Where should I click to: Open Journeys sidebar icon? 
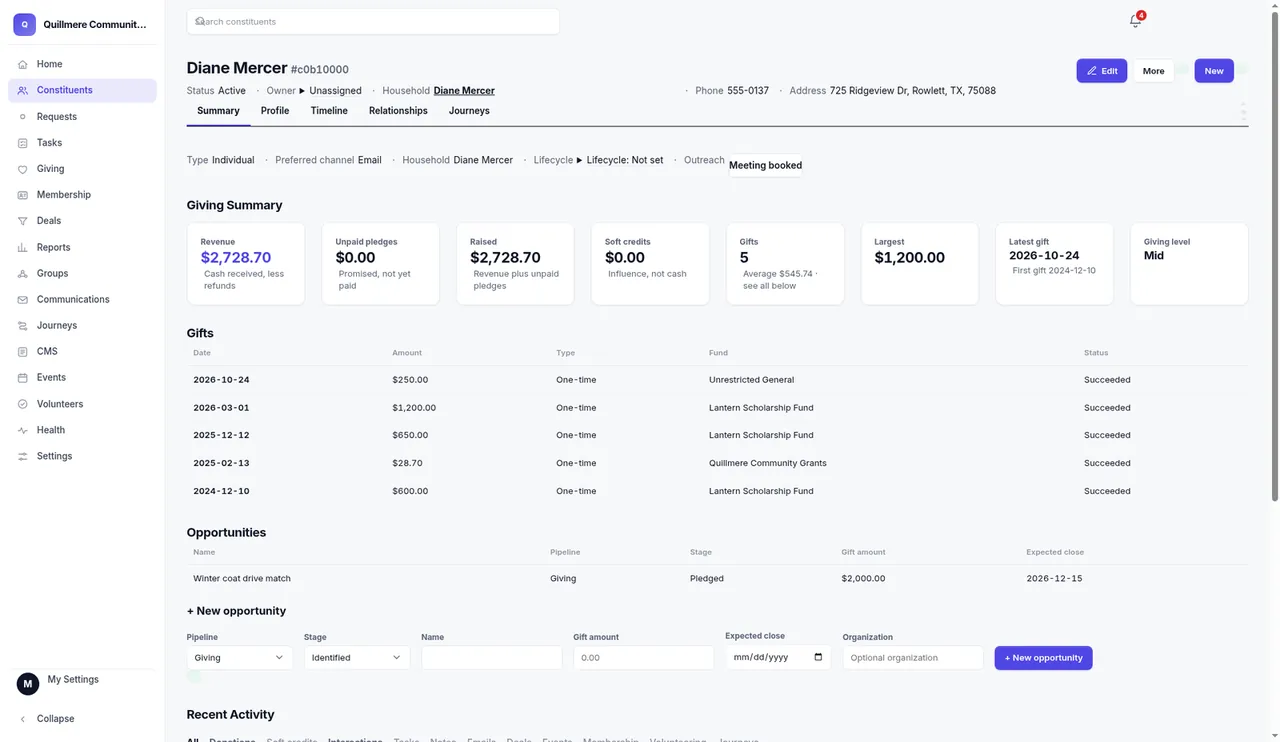(x=22, y=325)
